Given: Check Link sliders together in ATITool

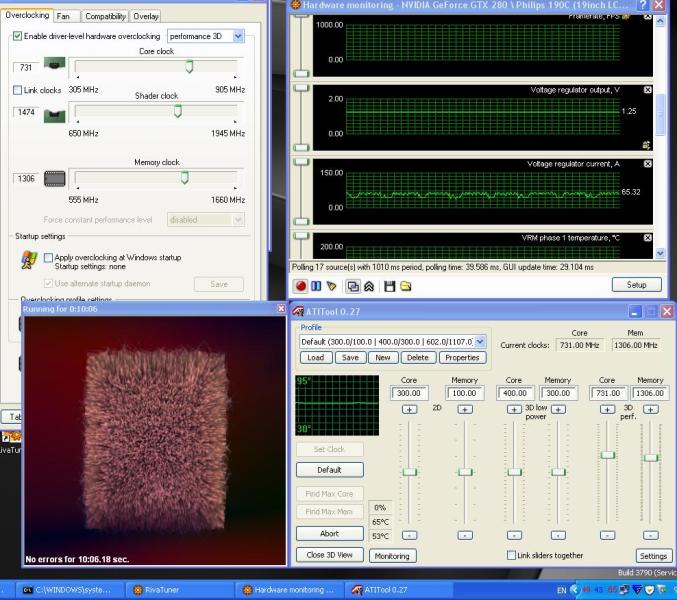Looking at the screenshot, I should 511,555.
